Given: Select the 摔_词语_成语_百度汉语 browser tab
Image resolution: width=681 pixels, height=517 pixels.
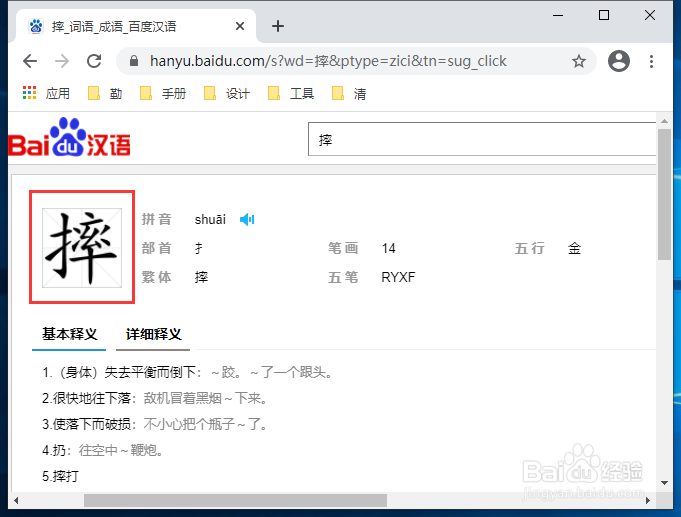Looking at the screenshot, I should pyautogui.click(x=136, y=27).
